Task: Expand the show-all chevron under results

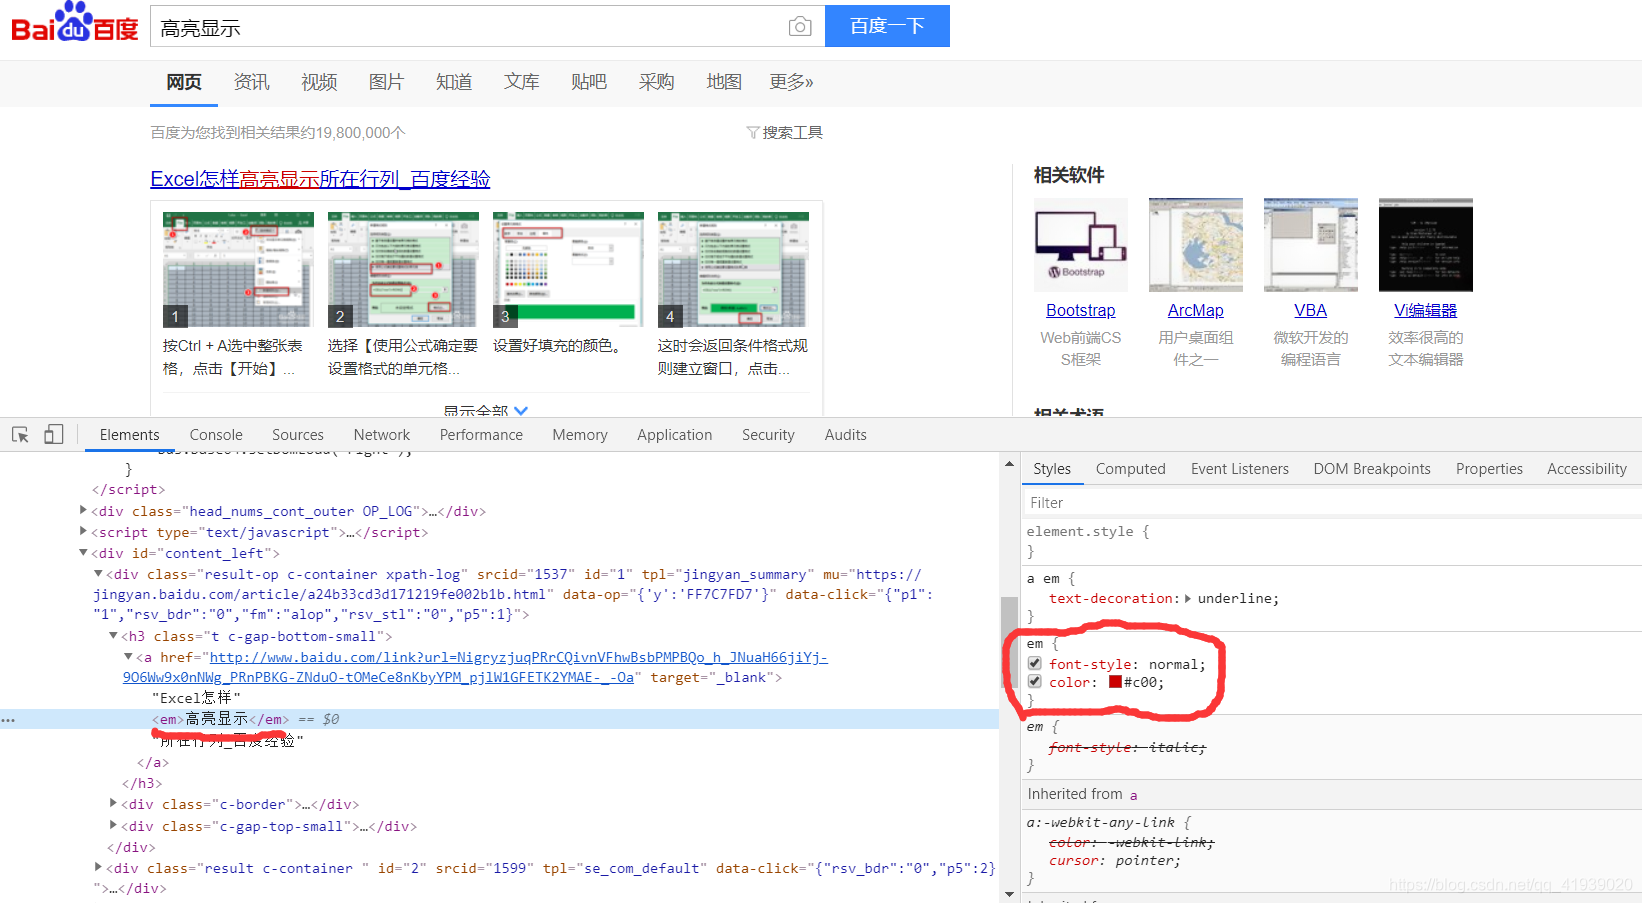Action: pyautogui.click(x=521, y=411)
